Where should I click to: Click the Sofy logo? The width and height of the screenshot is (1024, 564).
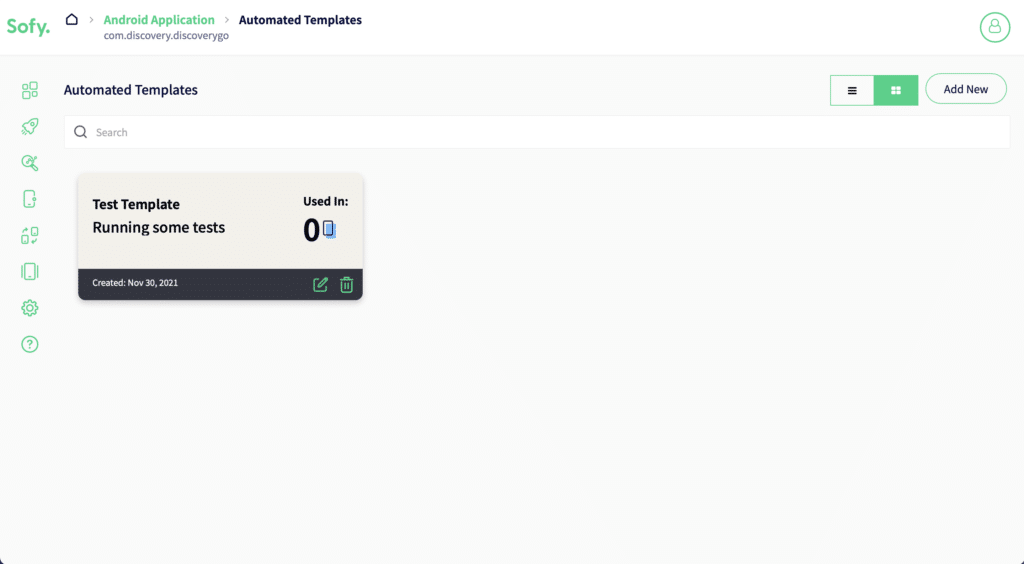pyautogui.click(x=27, y=27)
